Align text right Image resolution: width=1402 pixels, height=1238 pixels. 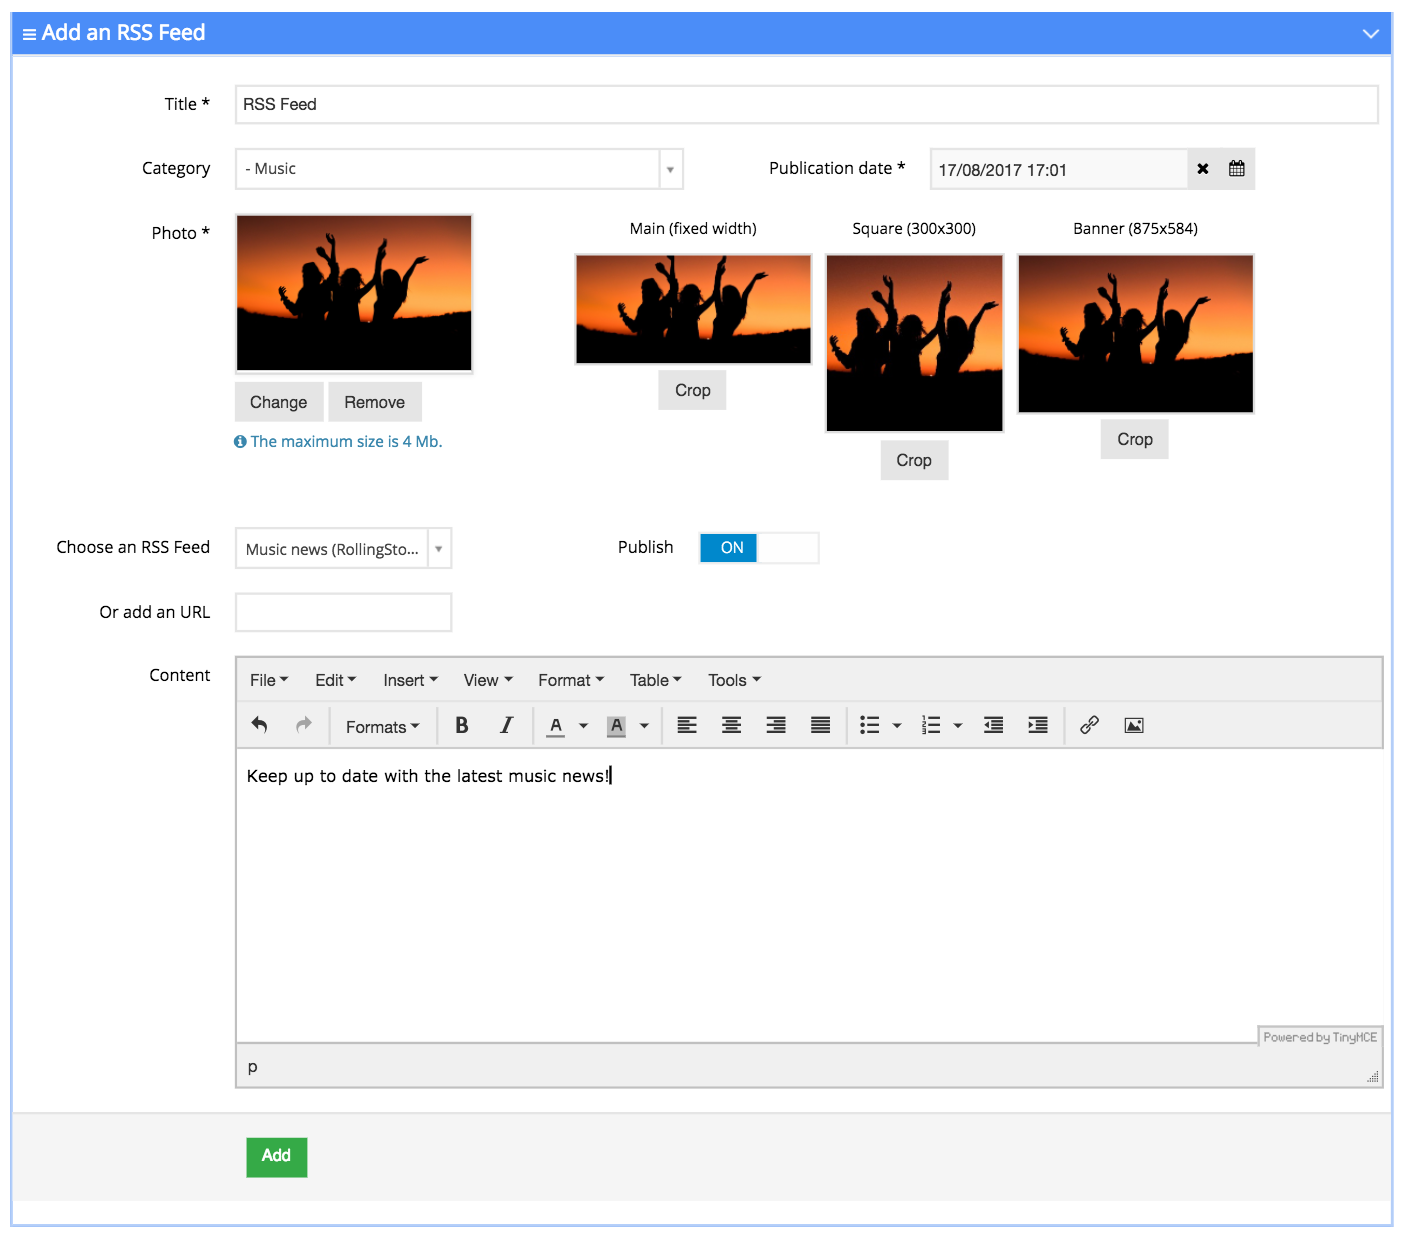[x=776, y=726]
